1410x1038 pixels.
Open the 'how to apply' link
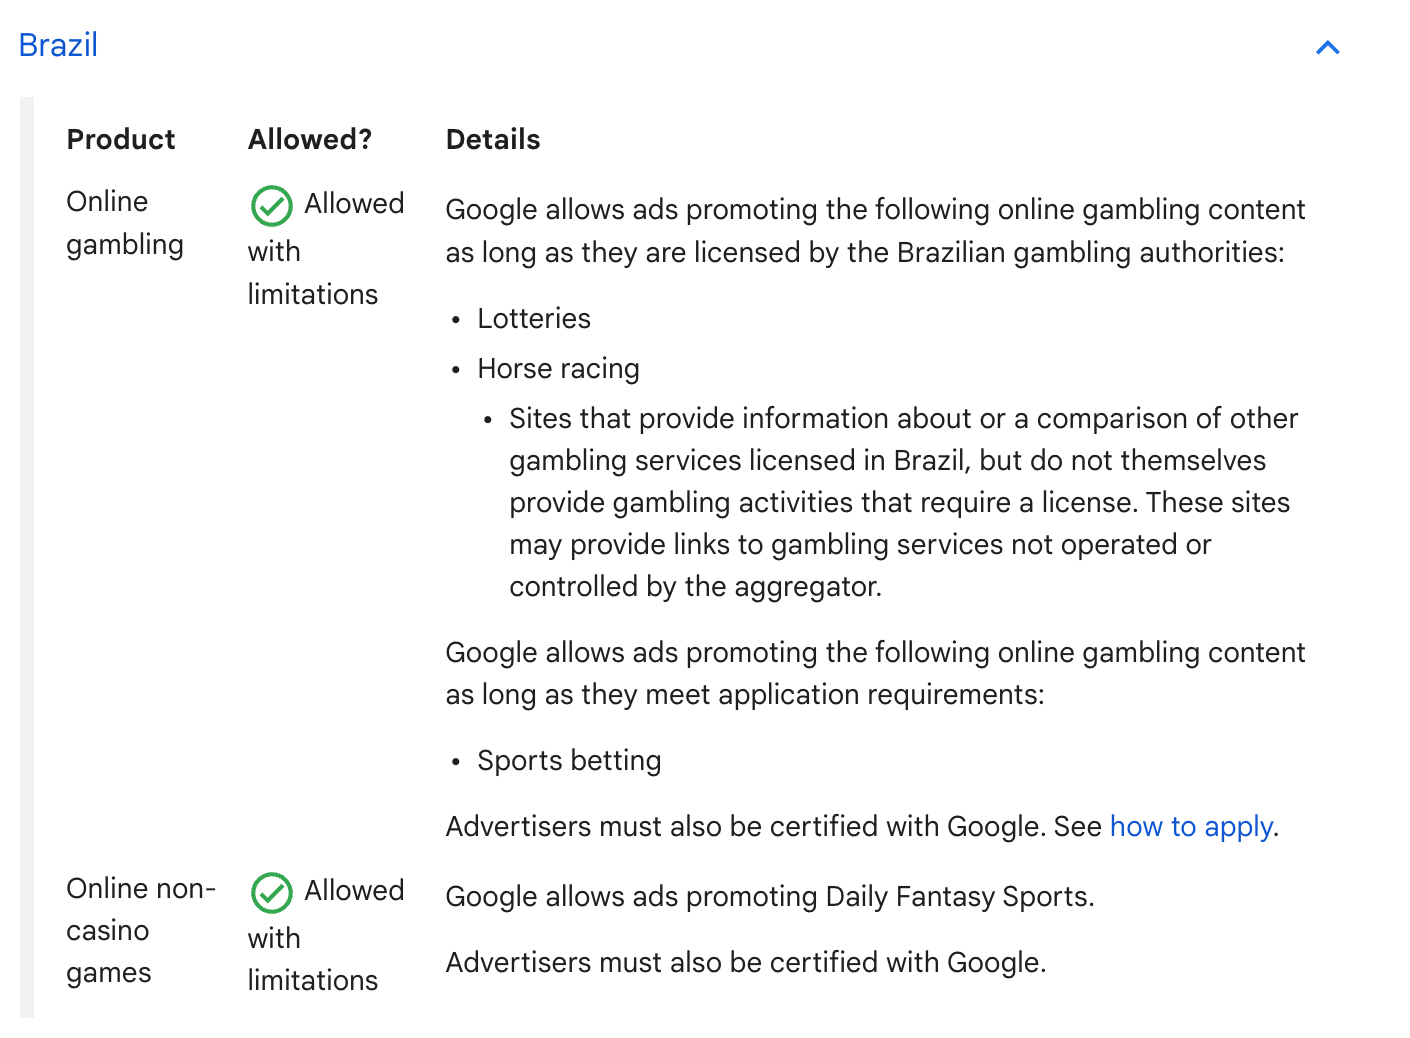point(1191,826)
